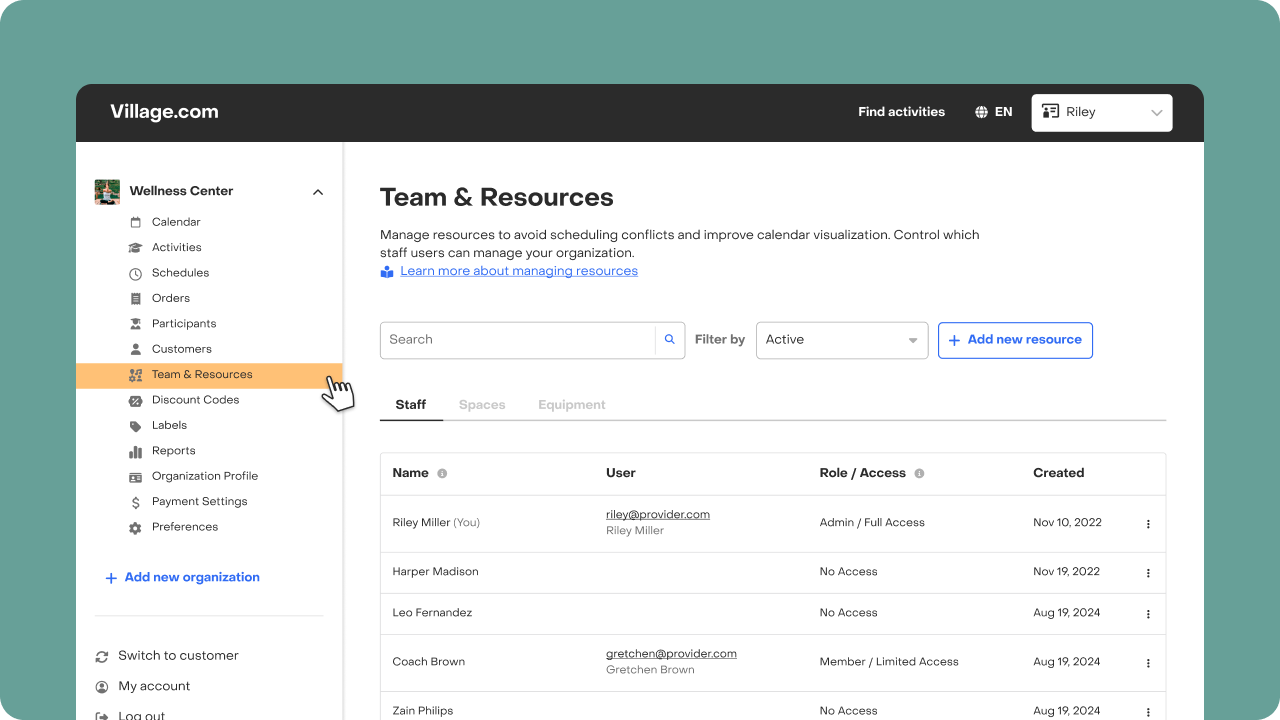Image resolution: width=1280 pixels, height=720 pixels.
Task: Switch to the Equipment tab
Action: [x=572, y=405]
